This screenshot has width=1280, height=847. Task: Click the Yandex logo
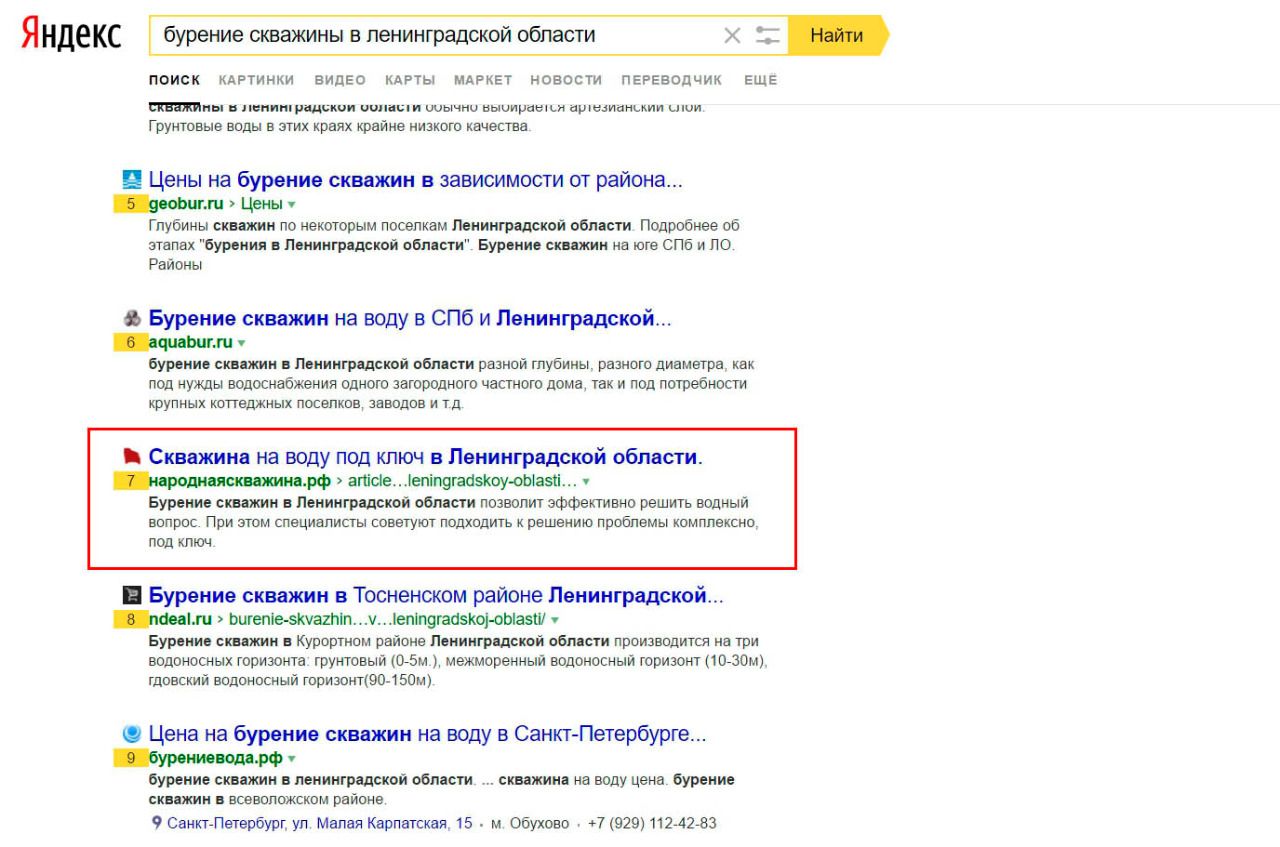pos(70,36)
